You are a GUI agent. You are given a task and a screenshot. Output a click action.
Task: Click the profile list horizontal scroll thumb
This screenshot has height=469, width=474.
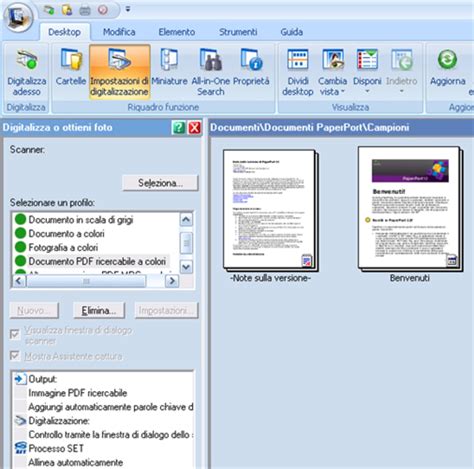[86, 281]
